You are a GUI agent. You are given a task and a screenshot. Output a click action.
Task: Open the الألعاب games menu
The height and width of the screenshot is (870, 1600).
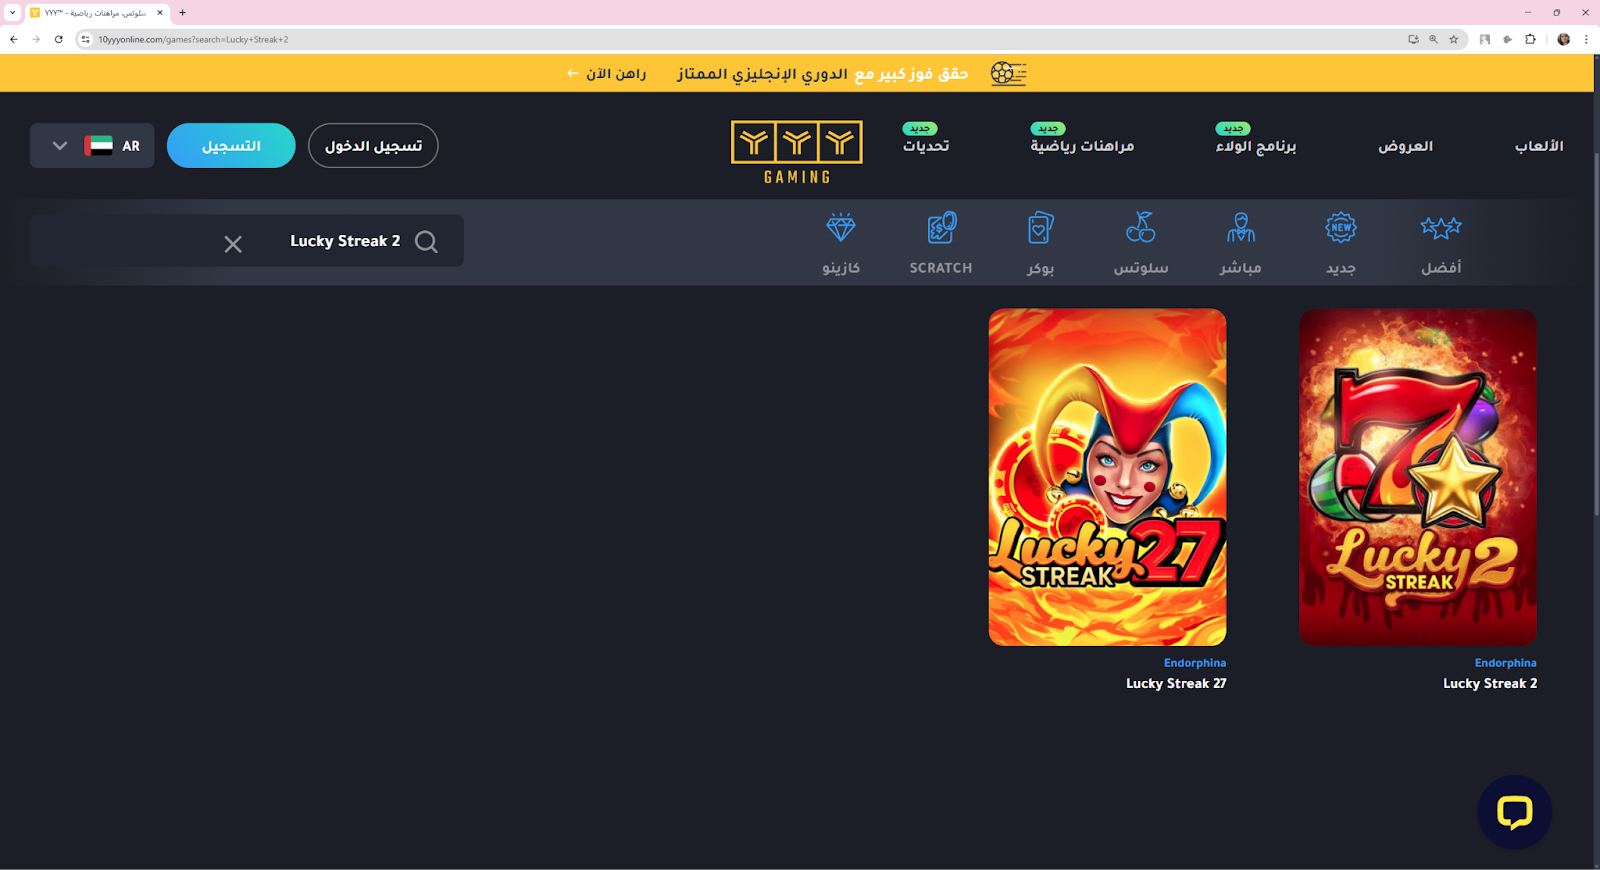(x=1538, y=146)
